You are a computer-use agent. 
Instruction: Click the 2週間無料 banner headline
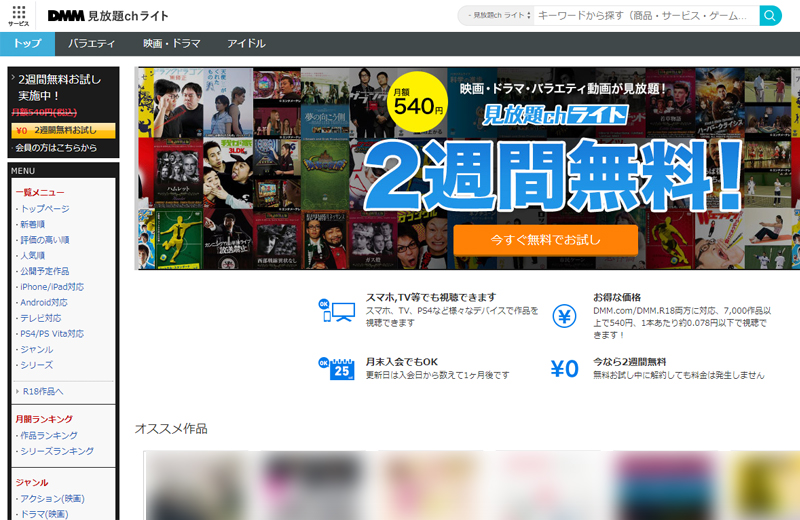(x=553, y=176)
